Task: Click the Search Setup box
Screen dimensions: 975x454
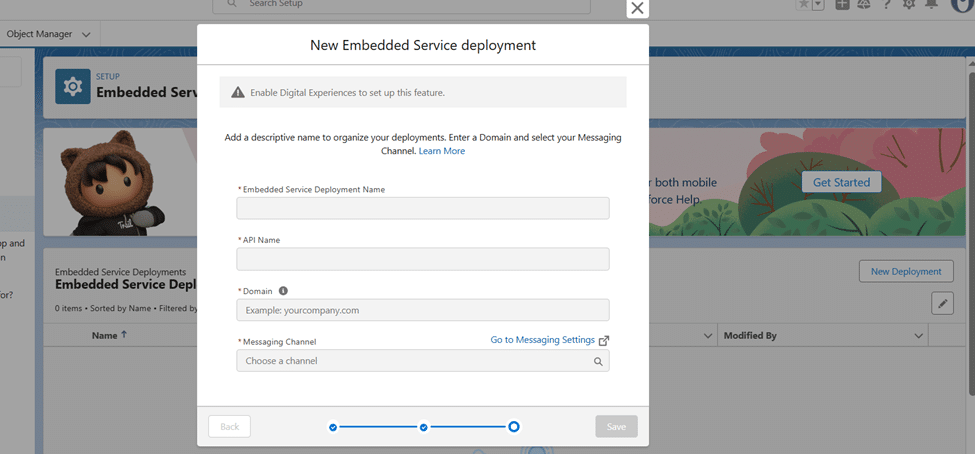Action: pyautogui.click(x=402, y=5)
